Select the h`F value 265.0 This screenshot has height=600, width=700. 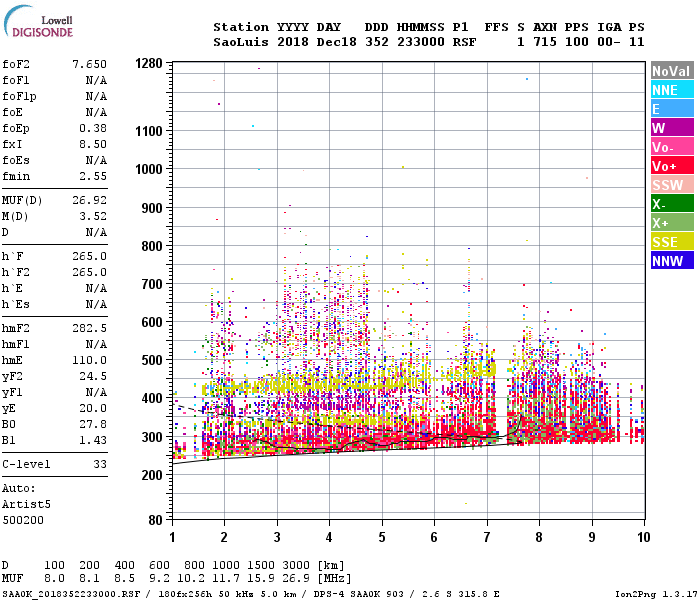tap(89, 256)
